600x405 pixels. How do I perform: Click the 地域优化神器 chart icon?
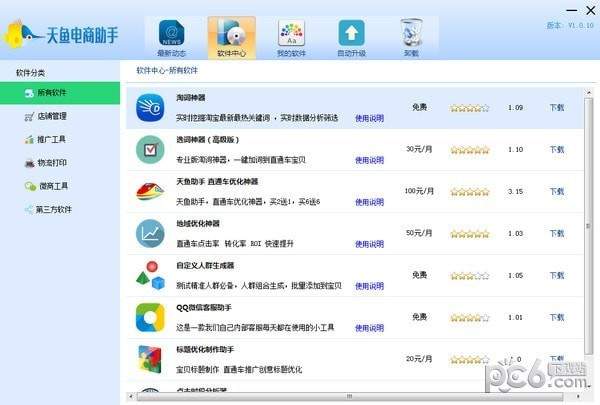click(150, 233)
